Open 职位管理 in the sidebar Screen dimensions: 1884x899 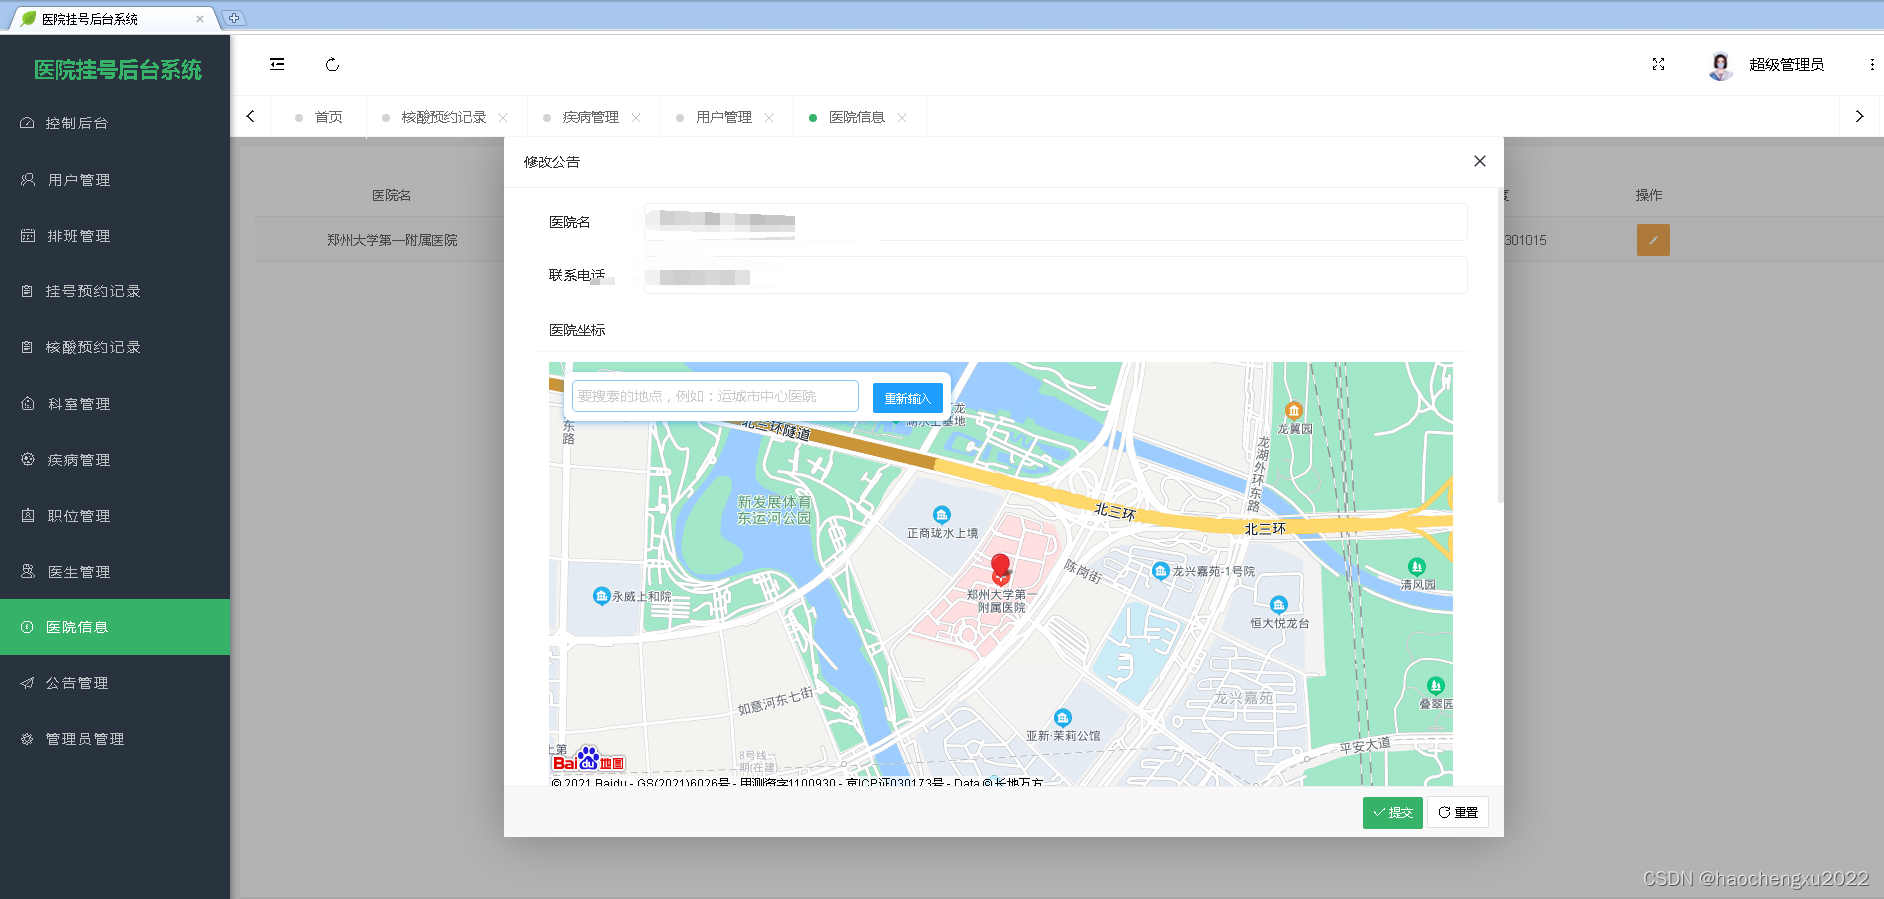pos(115,516)
